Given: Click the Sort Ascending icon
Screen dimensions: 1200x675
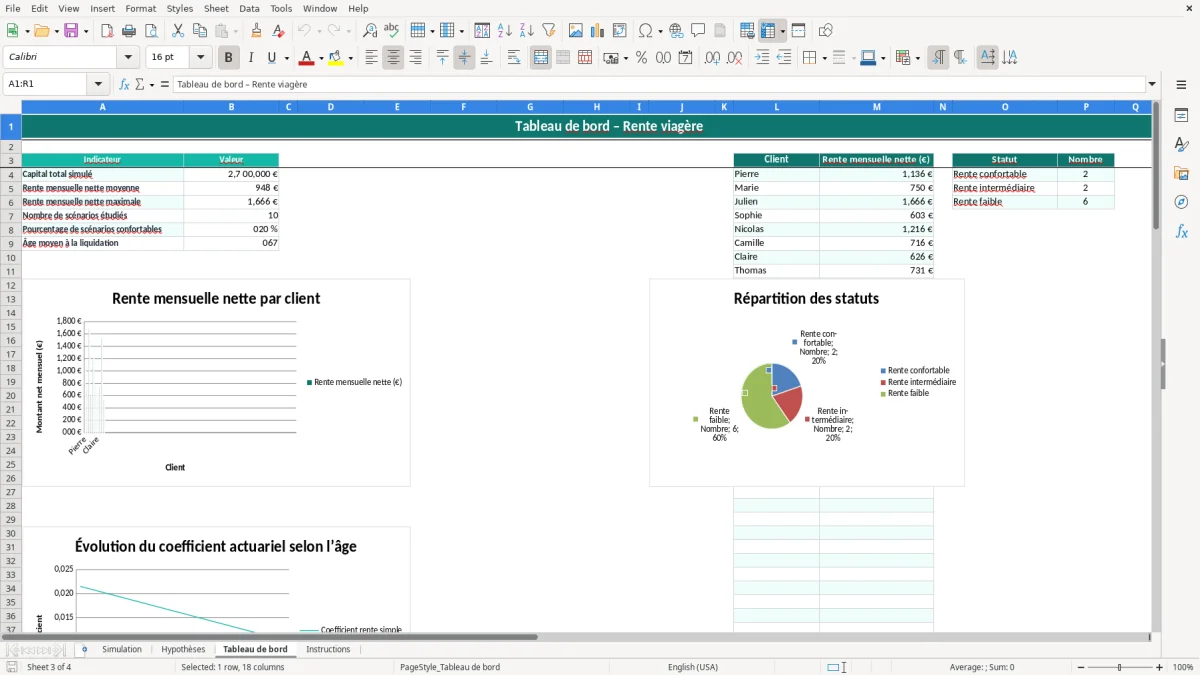Looking at the screenshot, I should tap(504, 31).
